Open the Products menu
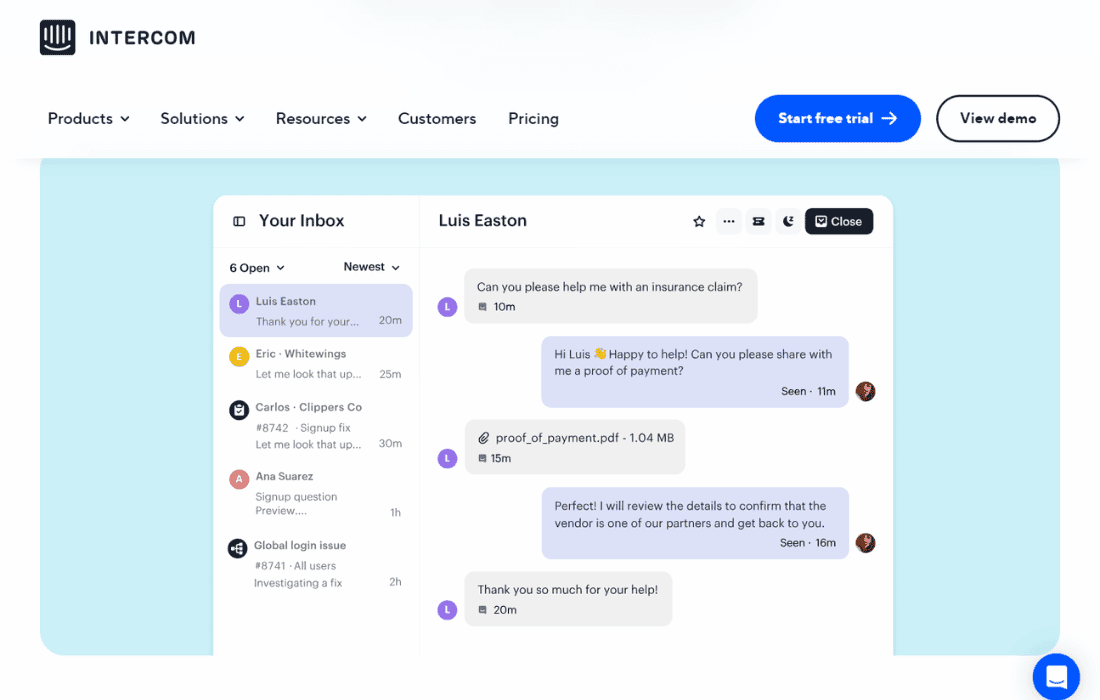The width and height of the screenshot is (1100, 700). [x=88, y=119]
